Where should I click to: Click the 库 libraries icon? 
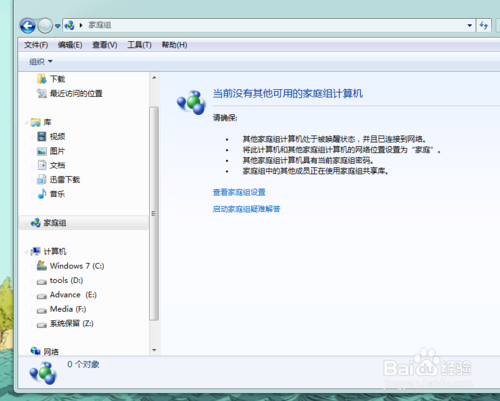(35, 122)
